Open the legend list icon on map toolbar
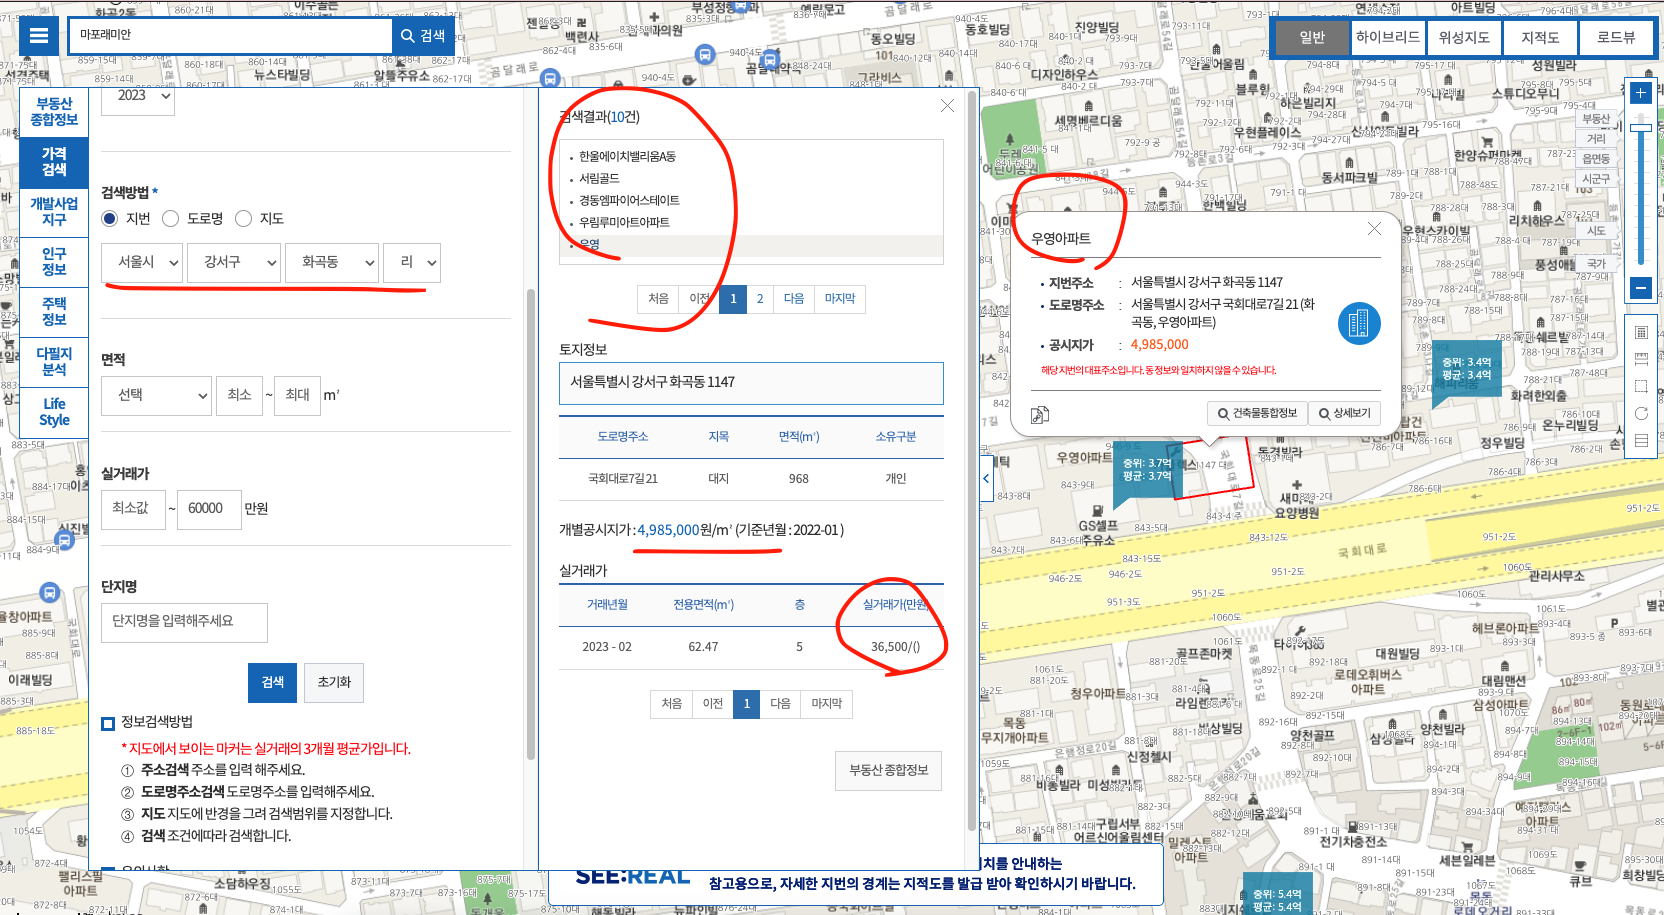Image resolution: width=1664 pixels, height=915 pixels. point(1641,440)
